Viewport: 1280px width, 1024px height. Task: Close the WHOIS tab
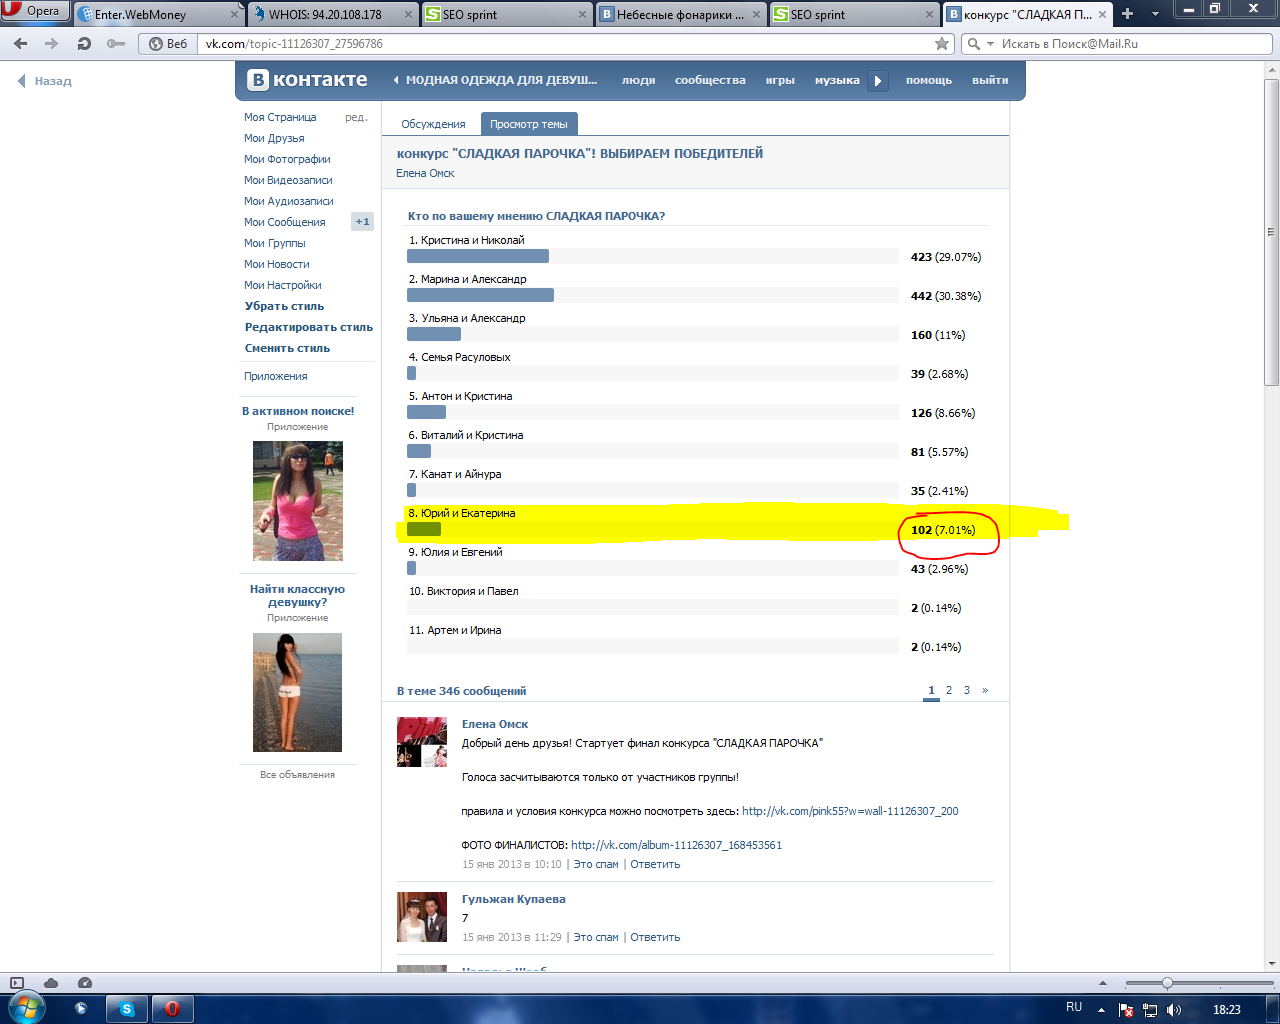409,15
